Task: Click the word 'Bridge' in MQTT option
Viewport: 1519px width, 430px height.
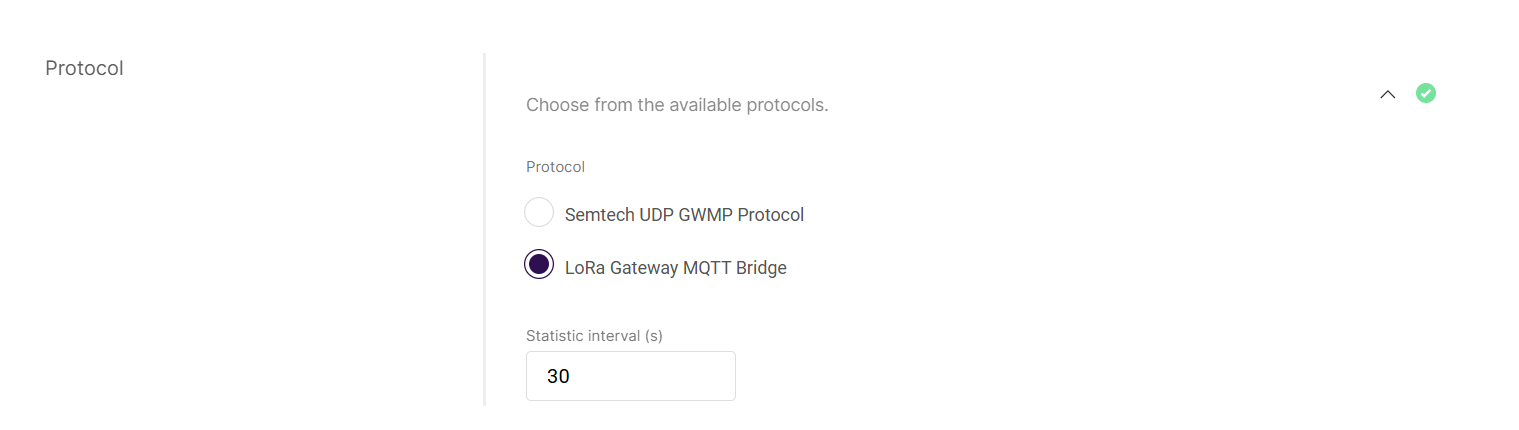Action: [x=763, y=268]
